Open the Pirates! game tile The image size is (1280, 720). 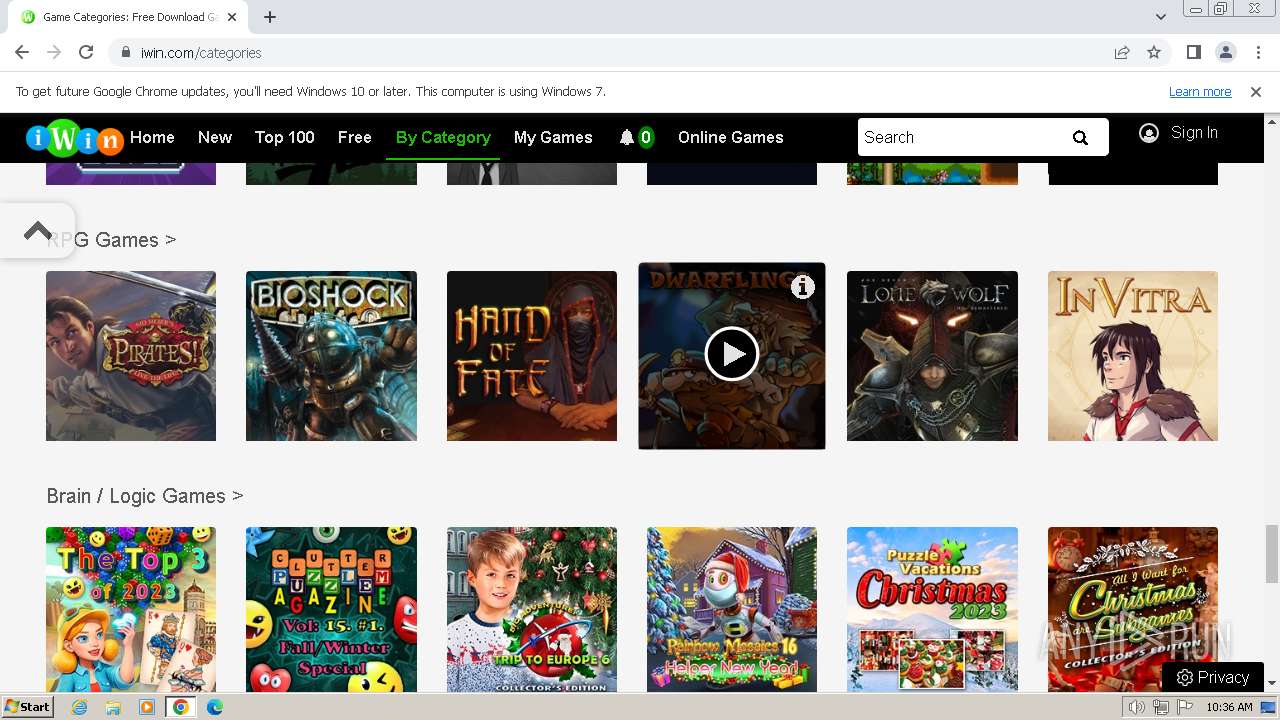coord(131,356)
